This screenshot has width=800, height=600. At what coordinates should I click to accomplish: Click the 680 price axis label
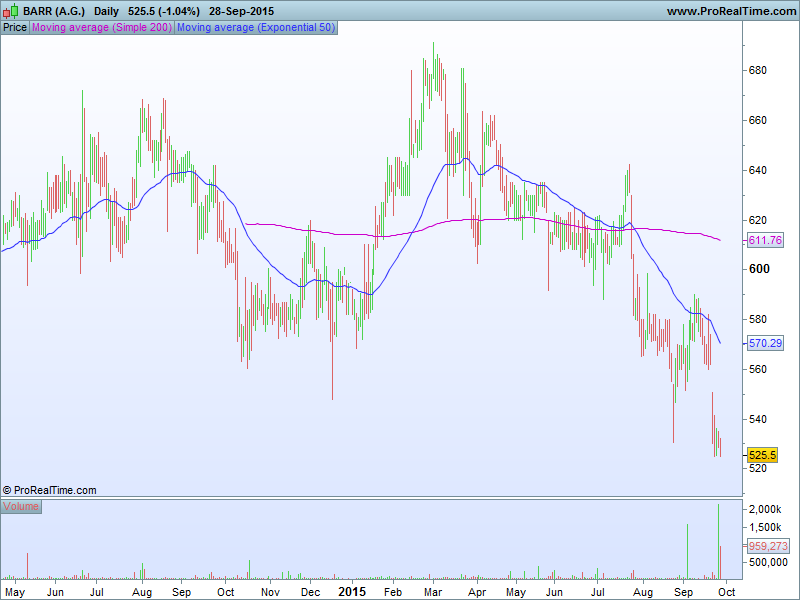[x=758, y=71]
